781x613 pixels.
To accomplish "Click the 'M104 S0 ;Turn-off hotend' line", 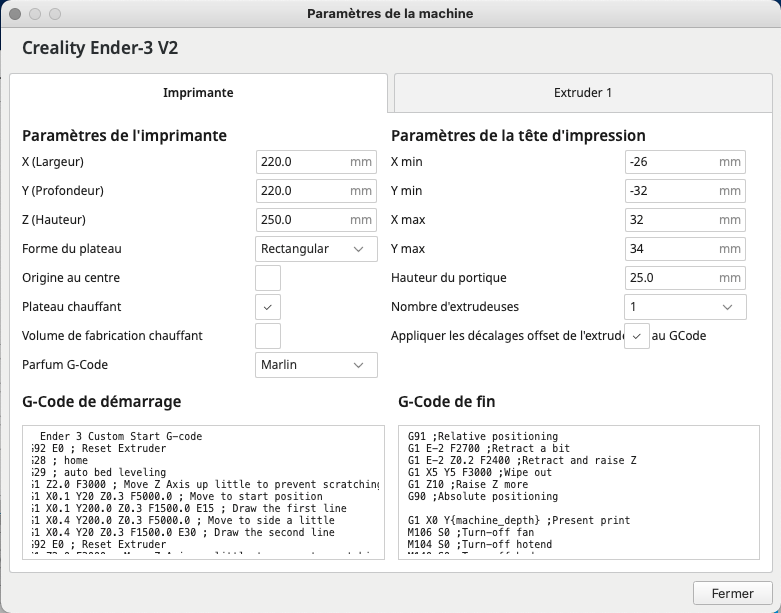I will (x=480, y=544).
